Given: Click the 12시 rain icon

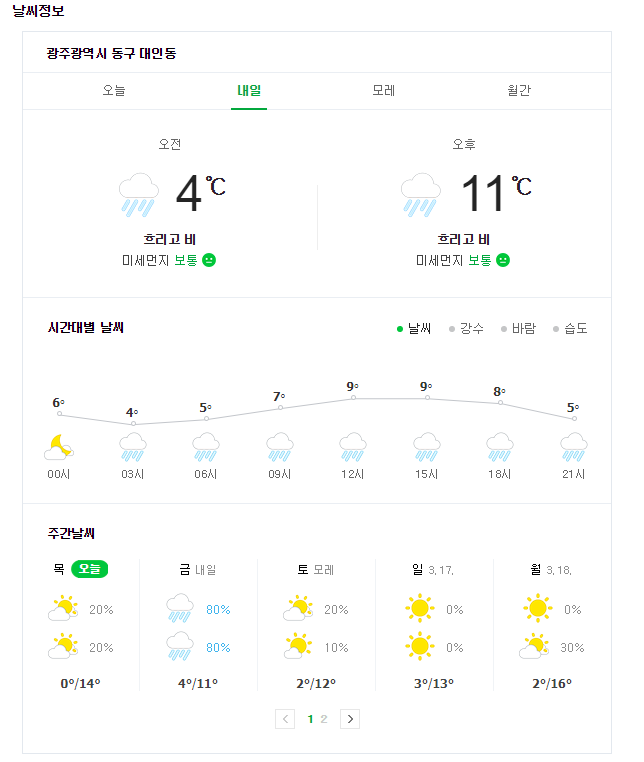Looking at the screenshot, I should tap(353, 446).
